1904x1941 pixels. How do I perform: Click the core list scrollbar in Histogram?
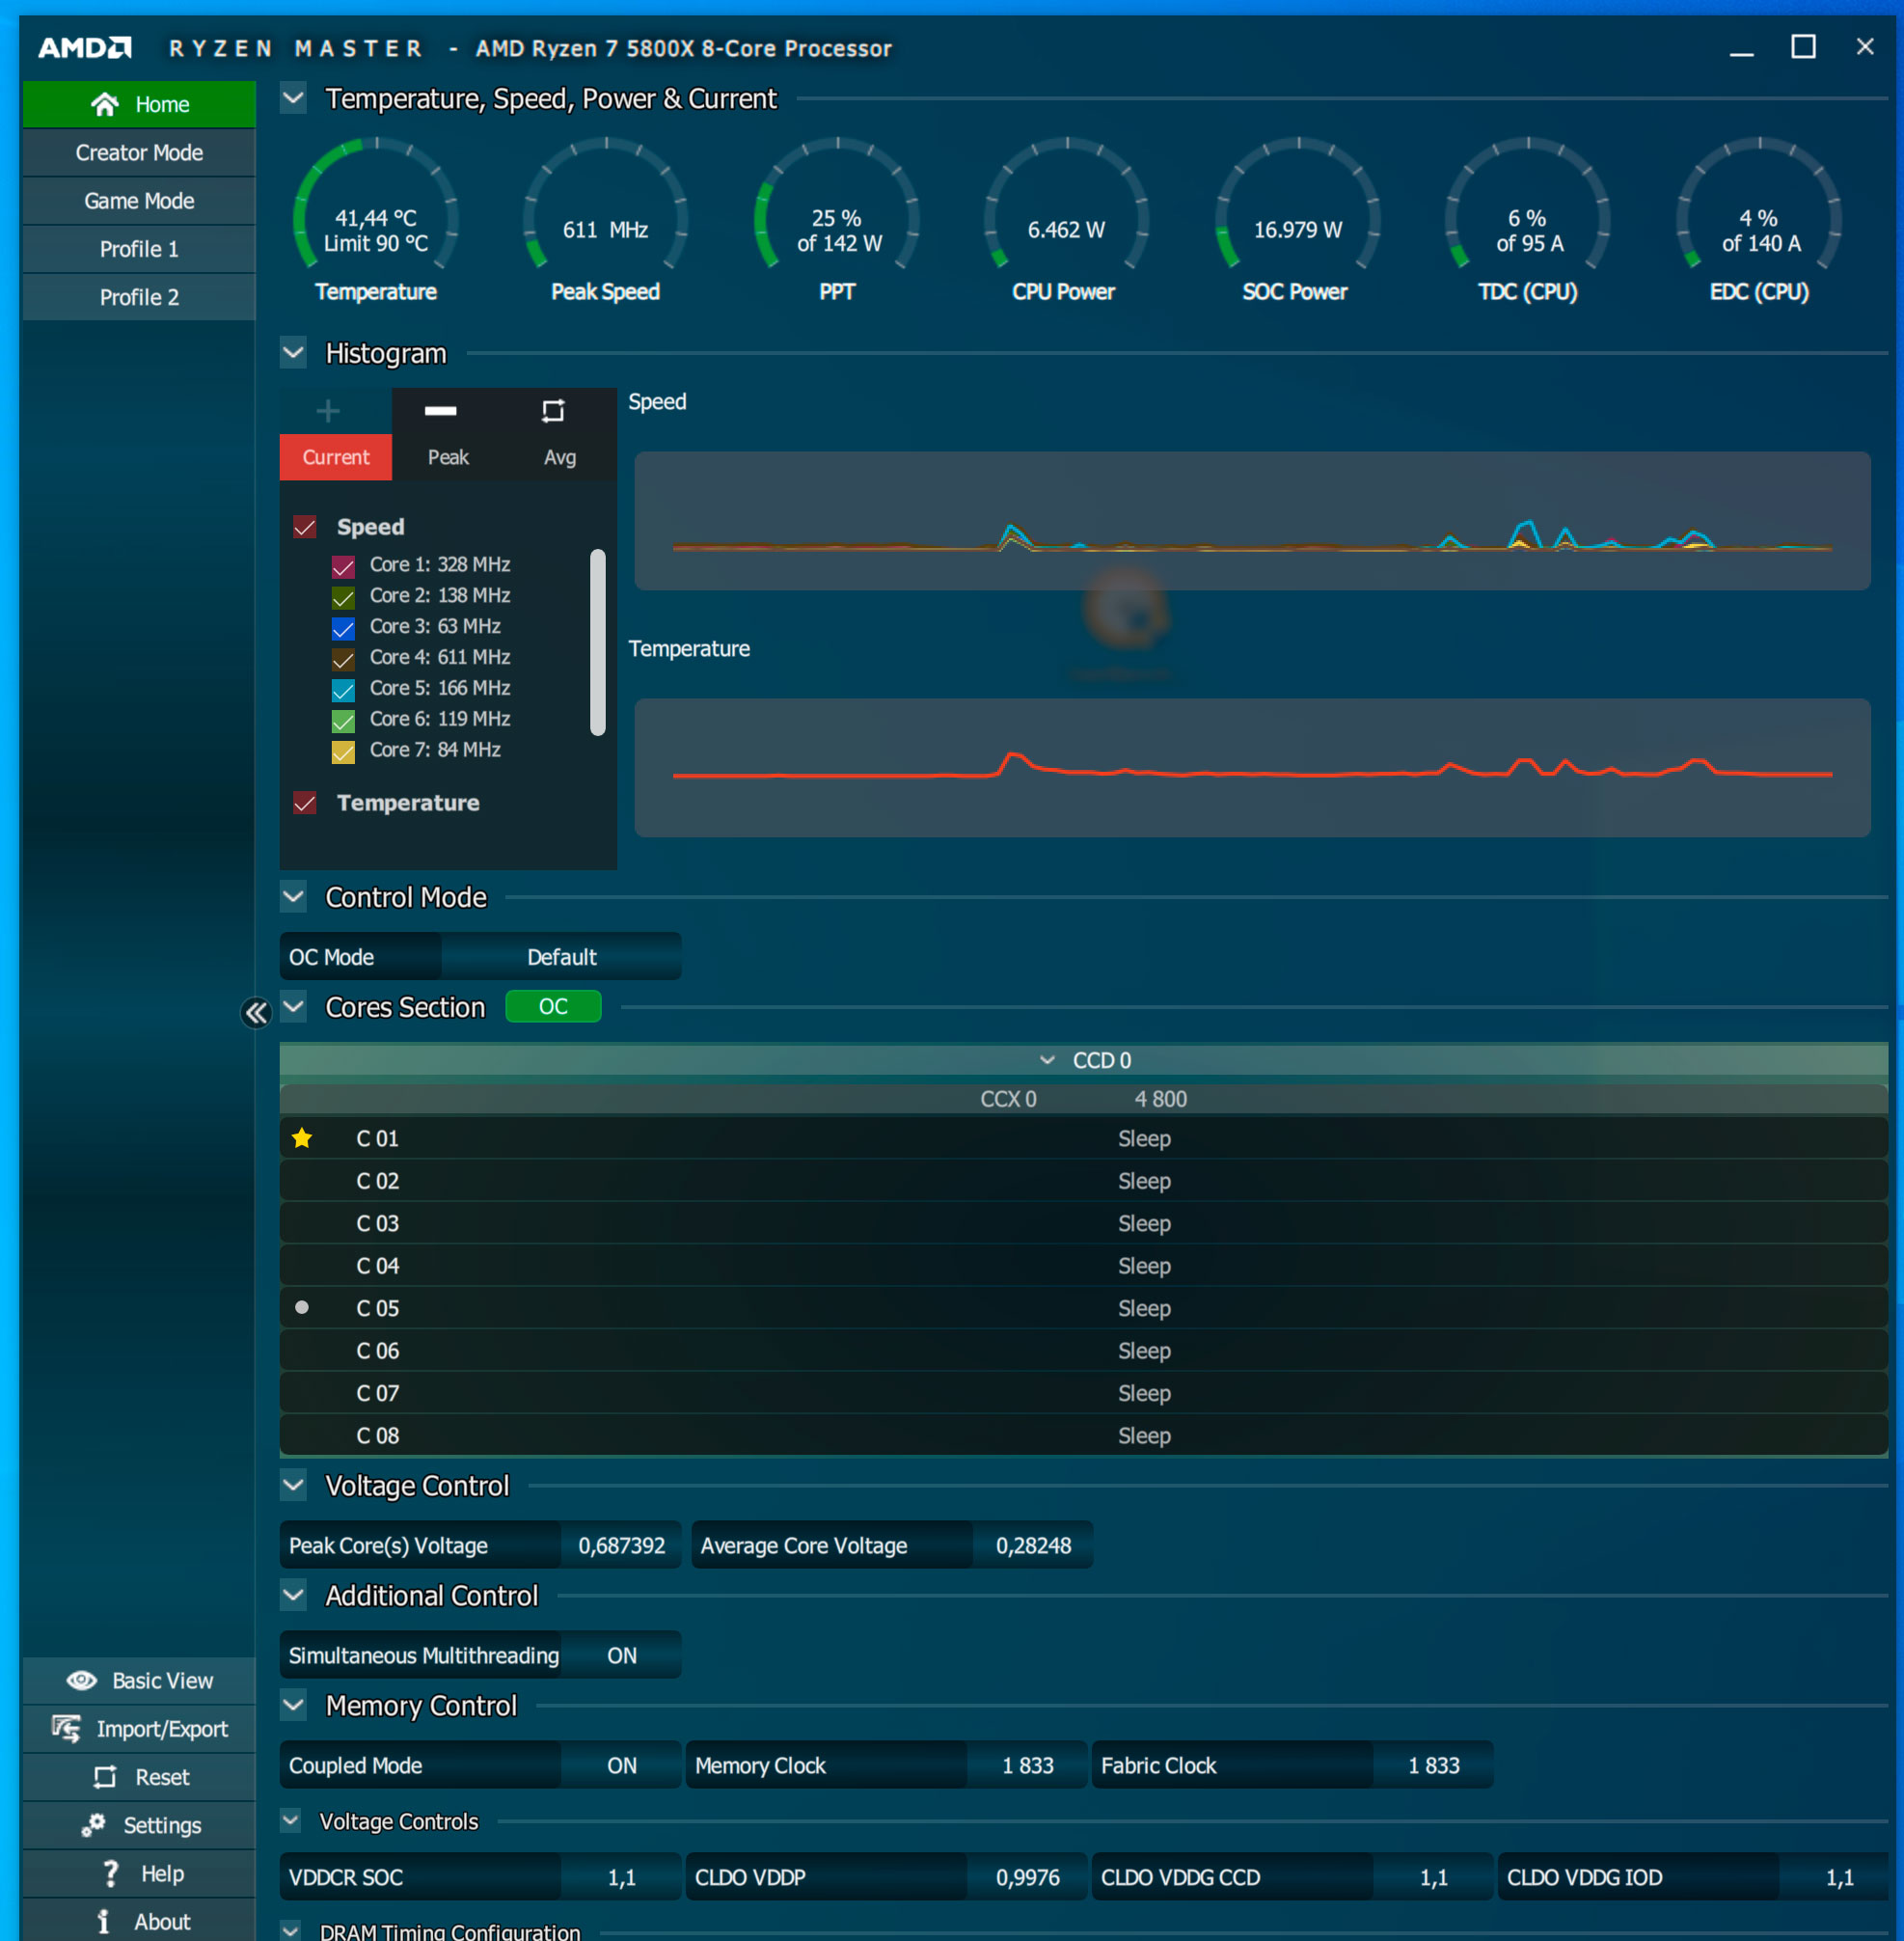(x=598, y=641)
